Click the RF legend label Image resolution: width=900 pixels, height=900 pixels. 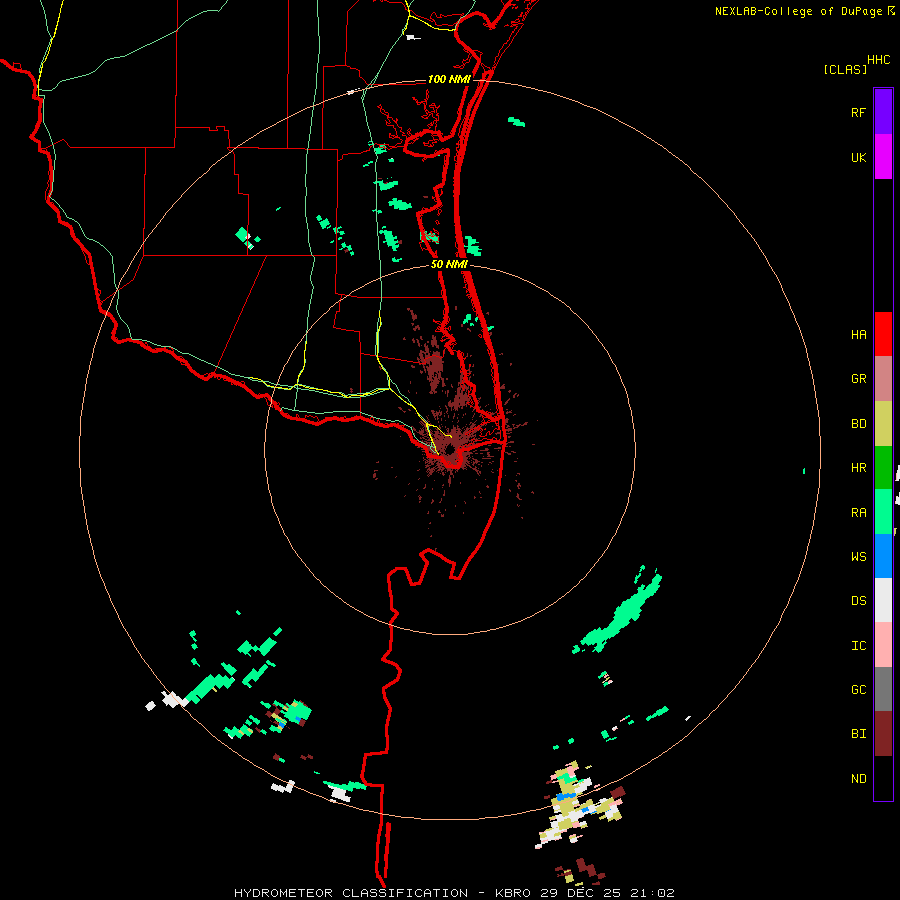858,112
